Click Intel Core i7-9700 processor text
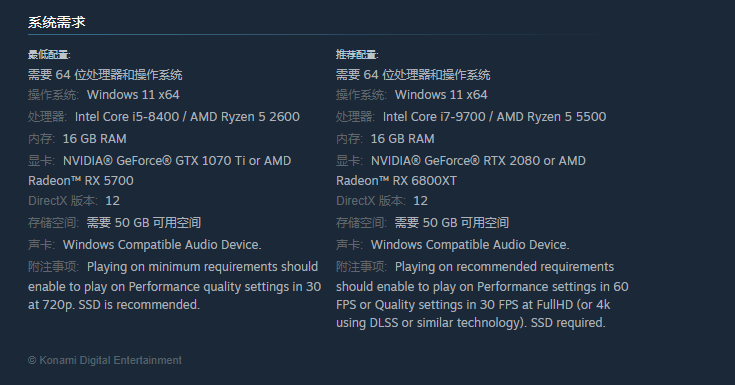Viewport: 735px width, 385px height. coord(434,117)
